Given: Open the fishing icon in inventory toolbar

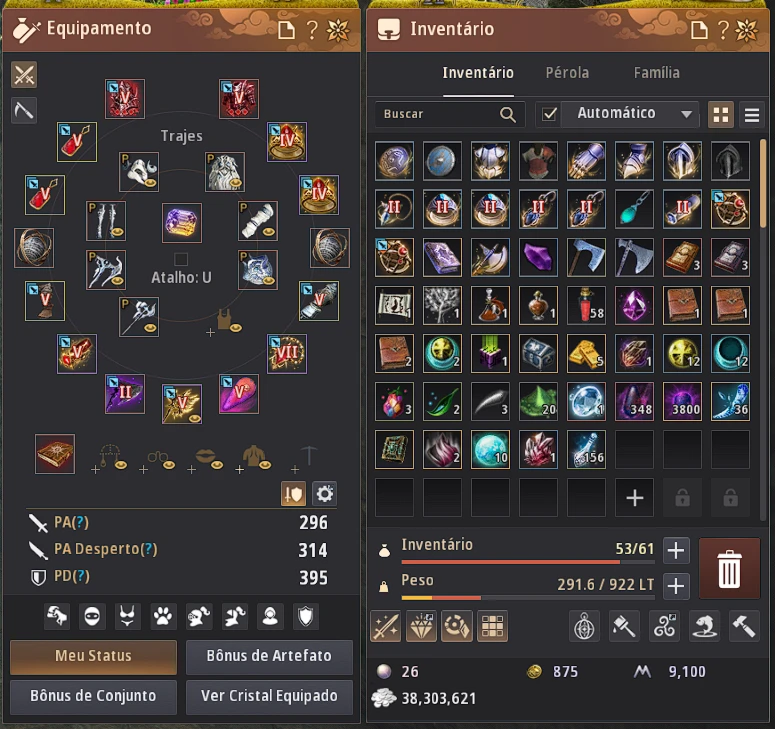Looking at the screenshot, I should [704, 626].
